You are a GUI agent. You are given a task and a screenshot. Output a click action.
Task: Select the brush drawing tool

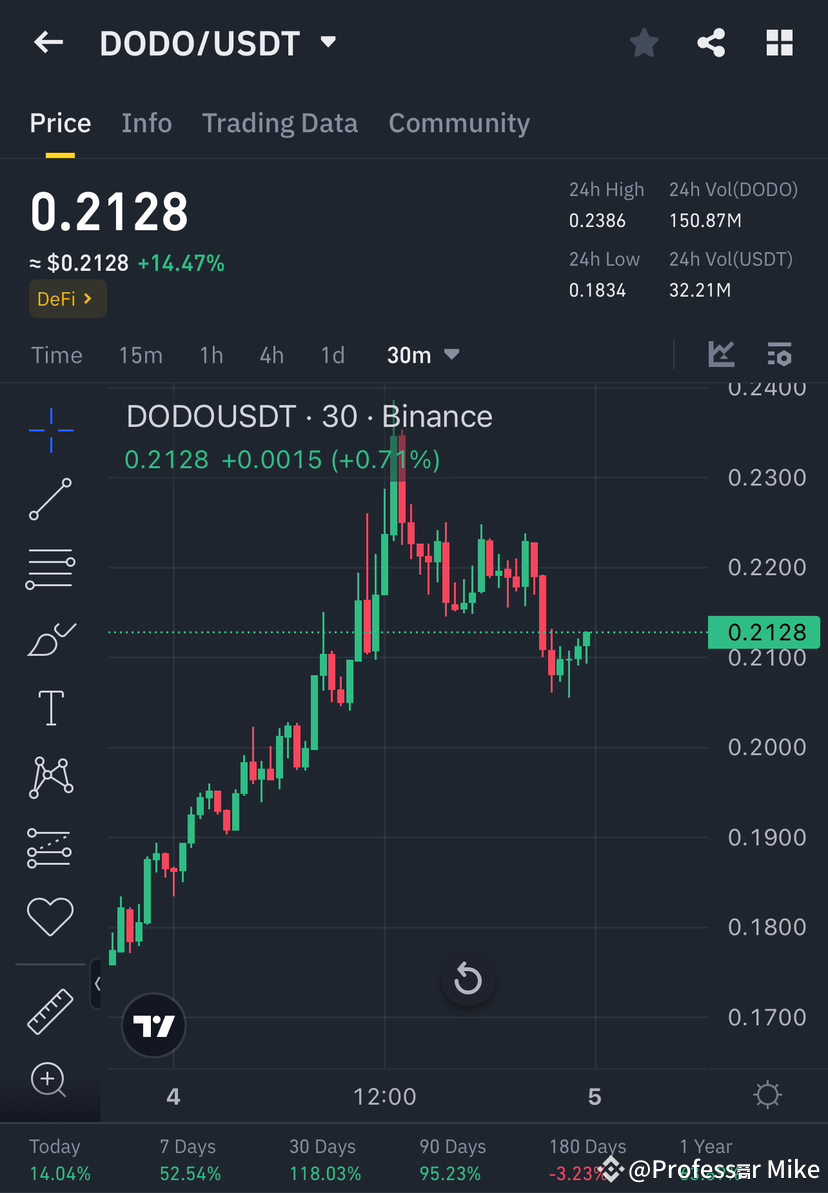point(50,639)
